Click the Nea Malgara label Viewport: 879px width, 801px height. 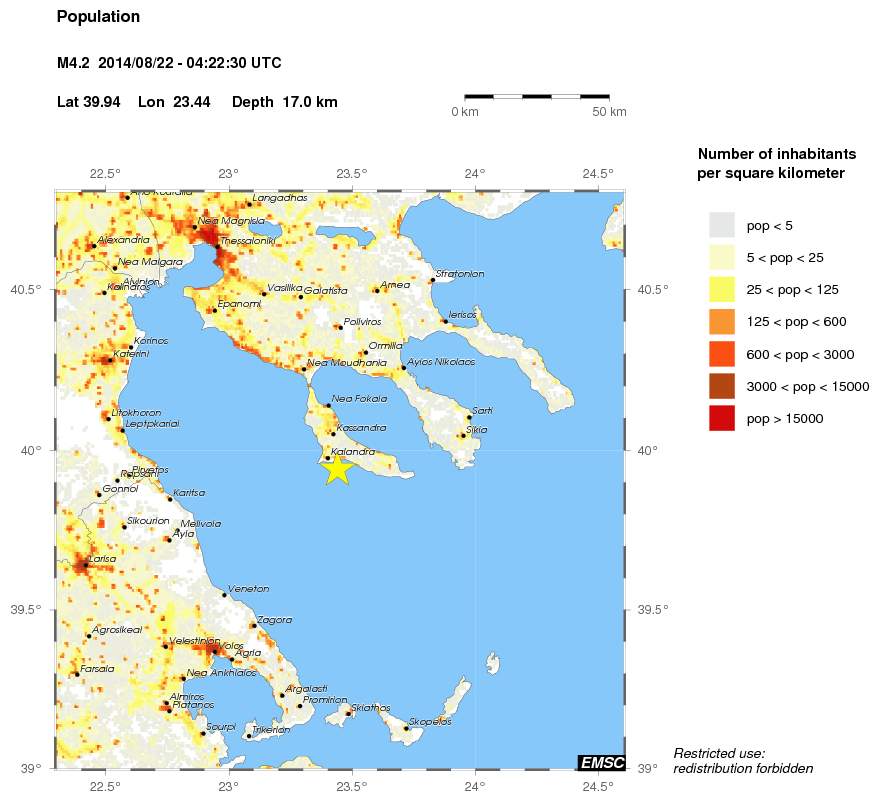click(x=150, y=262)
